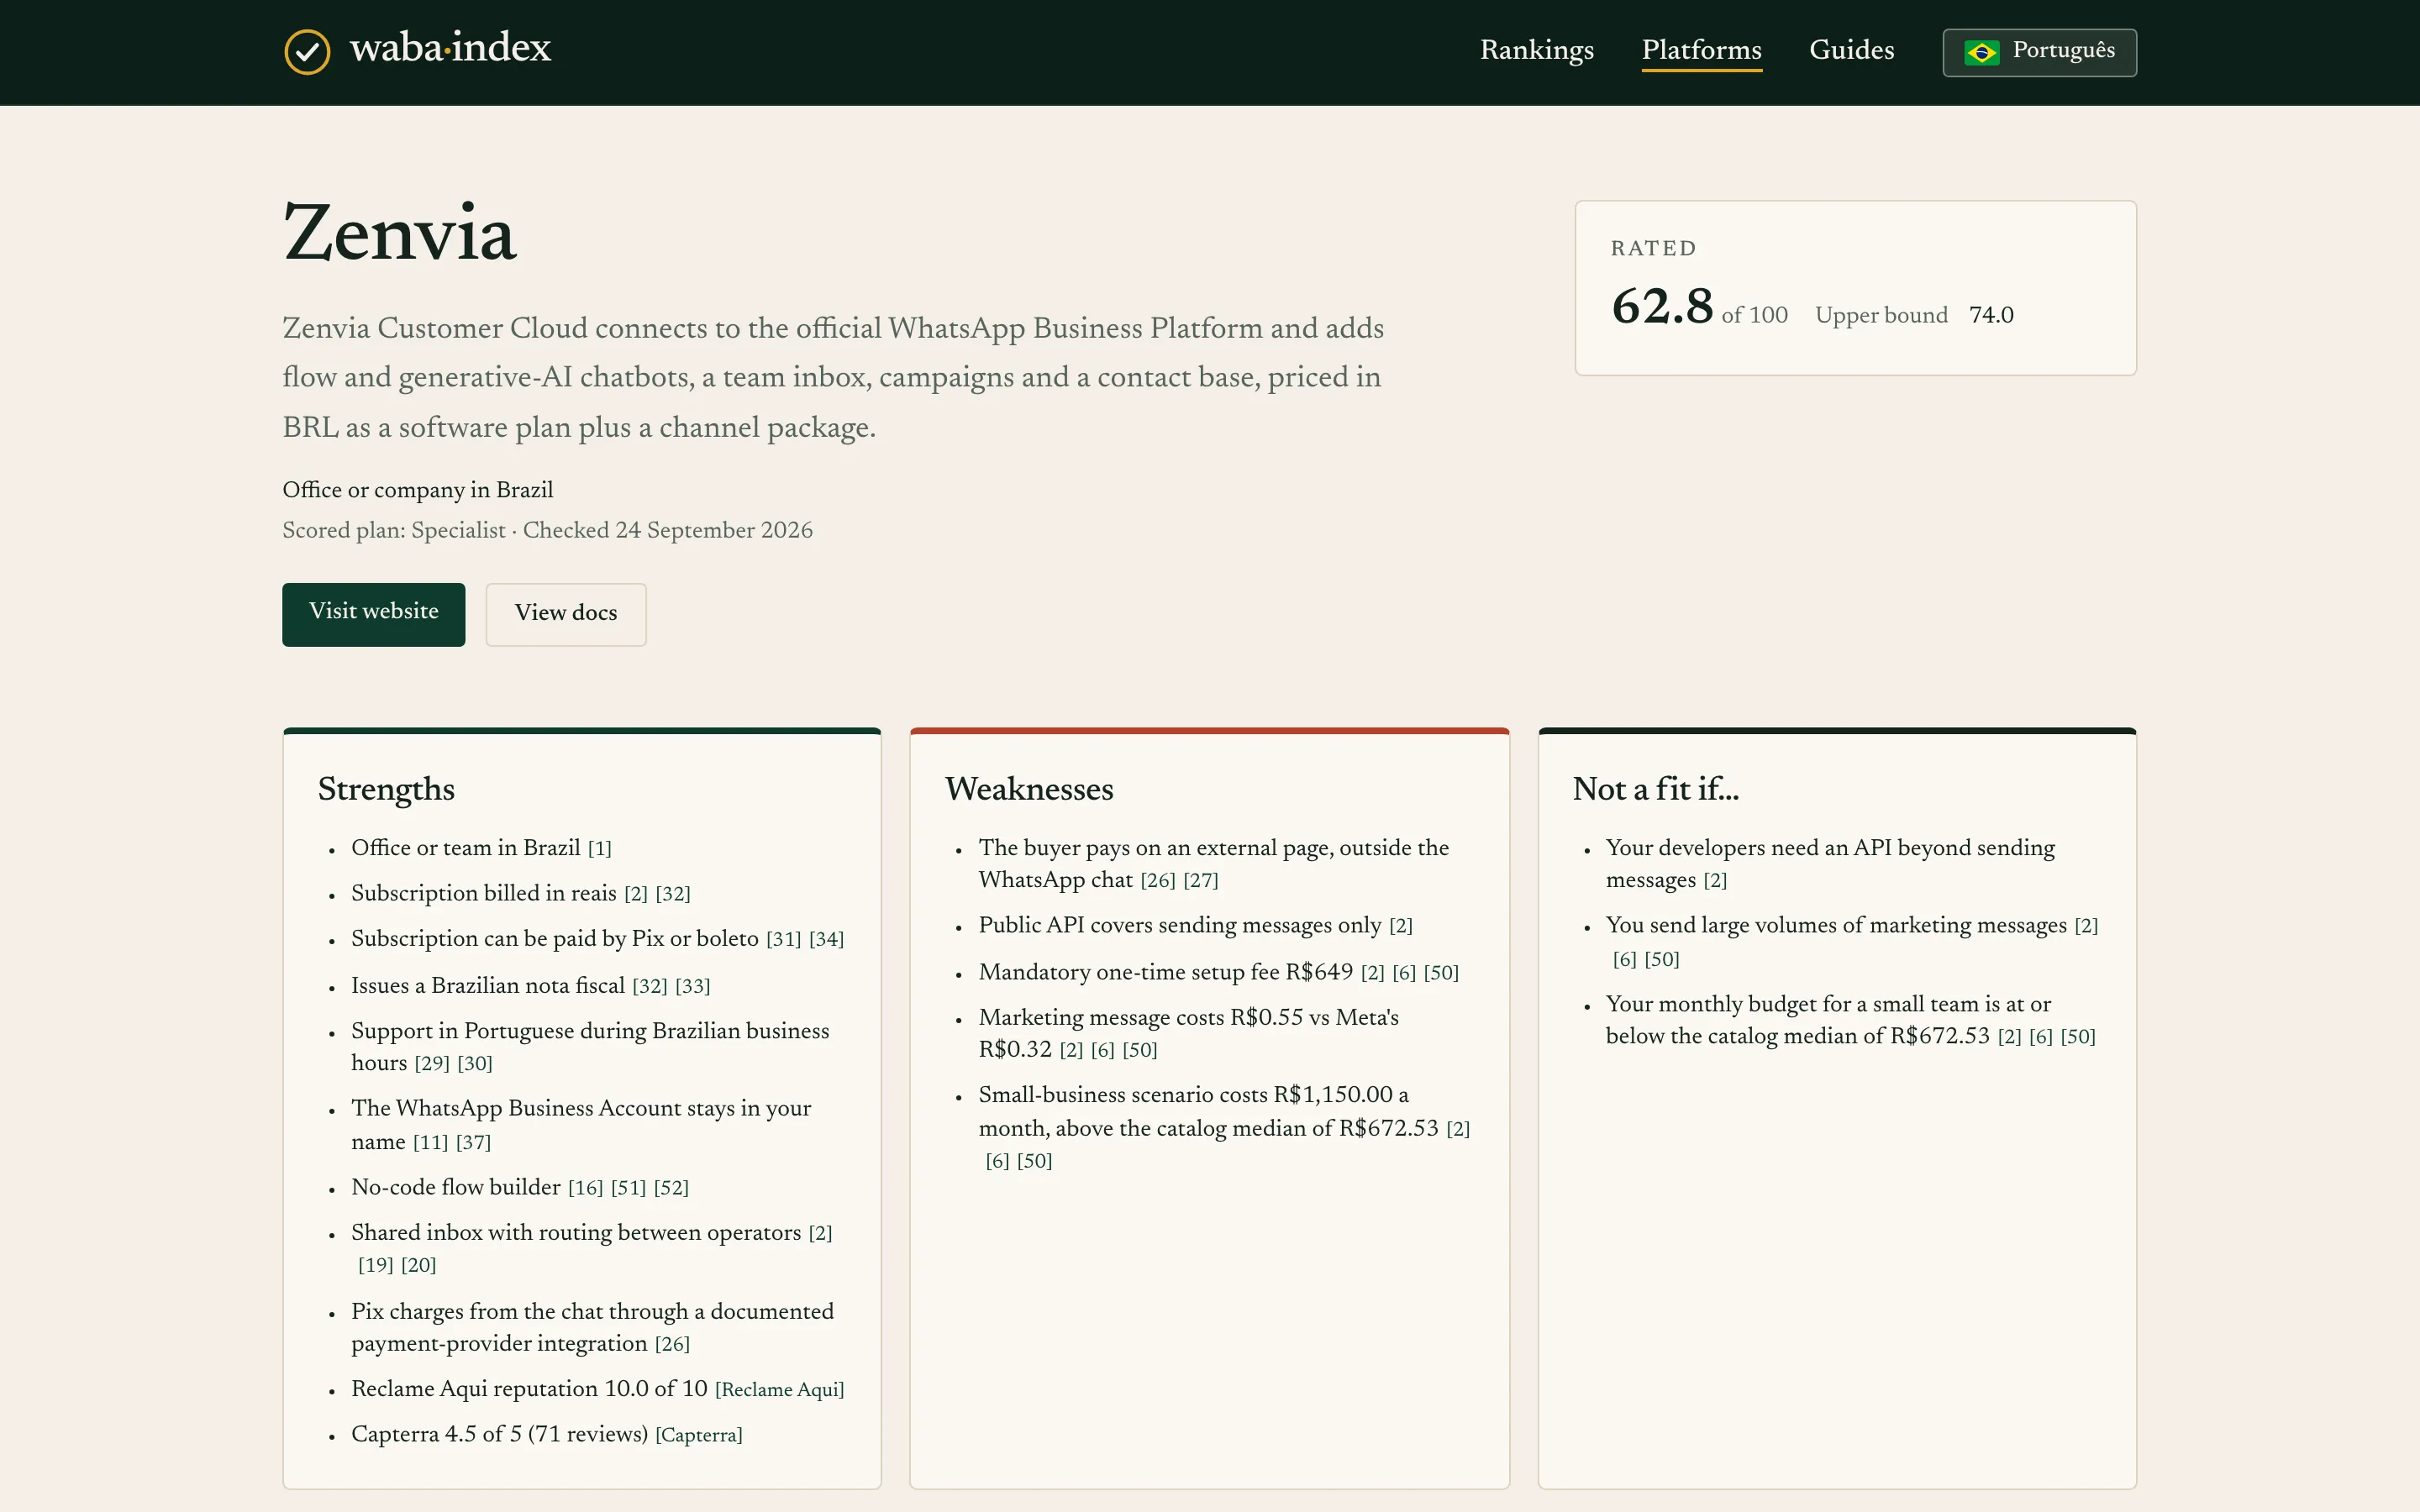Click the Not a fit if... heading
Image resolution: width=2420 pixels, height=1512 pixels.
coord(1656,789)
